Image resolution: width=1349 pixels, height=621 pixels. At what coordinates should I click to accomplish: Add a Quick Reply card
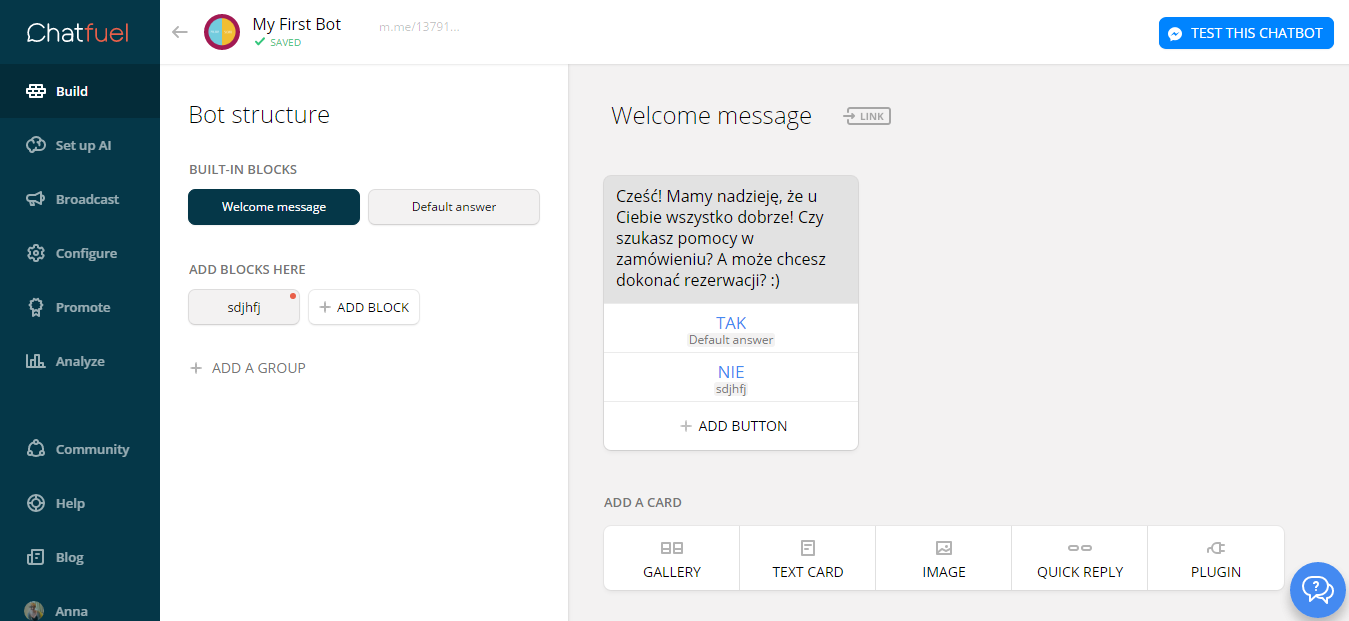[1080, 559]
